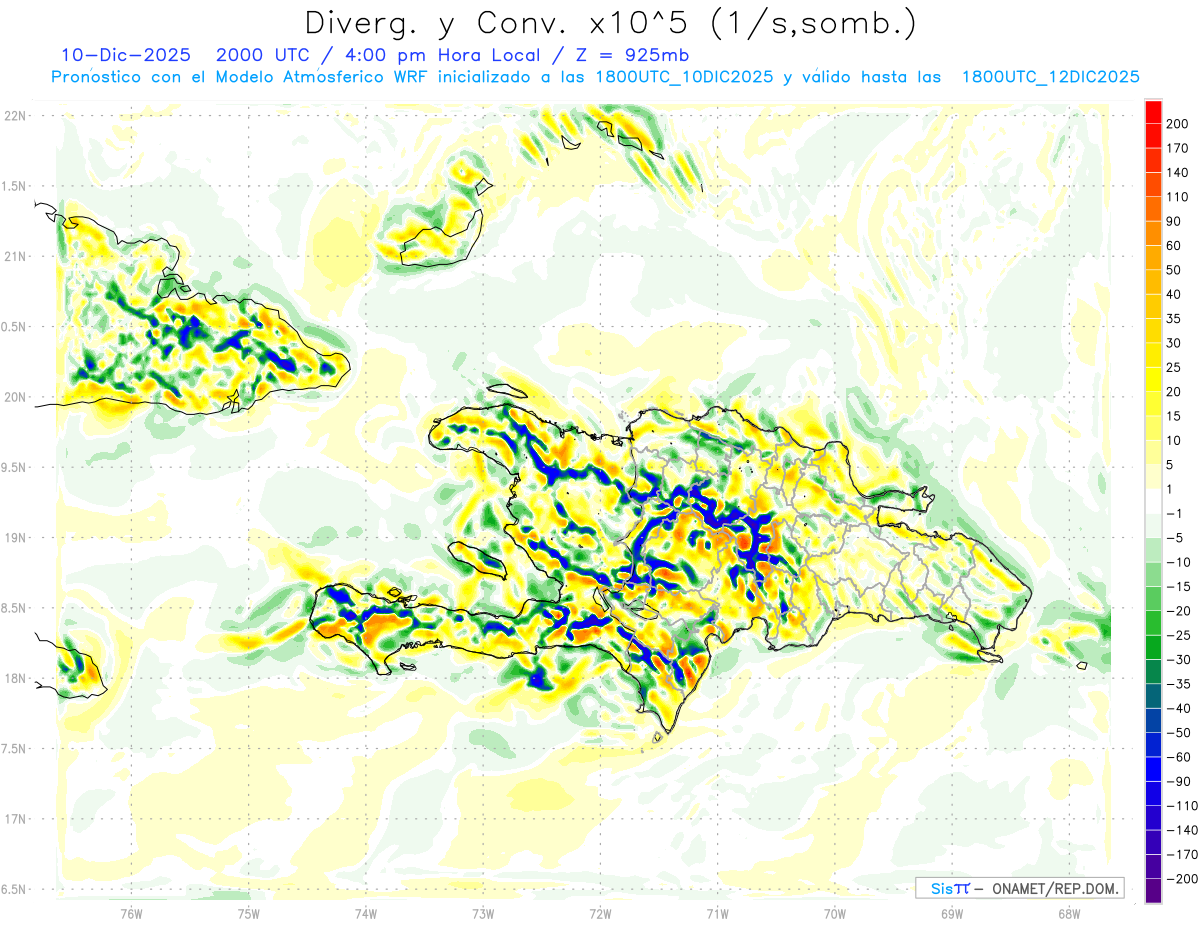Image resolution: width=1200 pixels, height=927 pixels.
Task: Click the positive "35" legend value
Action: pyautogui.click(x=1174, y=319)
